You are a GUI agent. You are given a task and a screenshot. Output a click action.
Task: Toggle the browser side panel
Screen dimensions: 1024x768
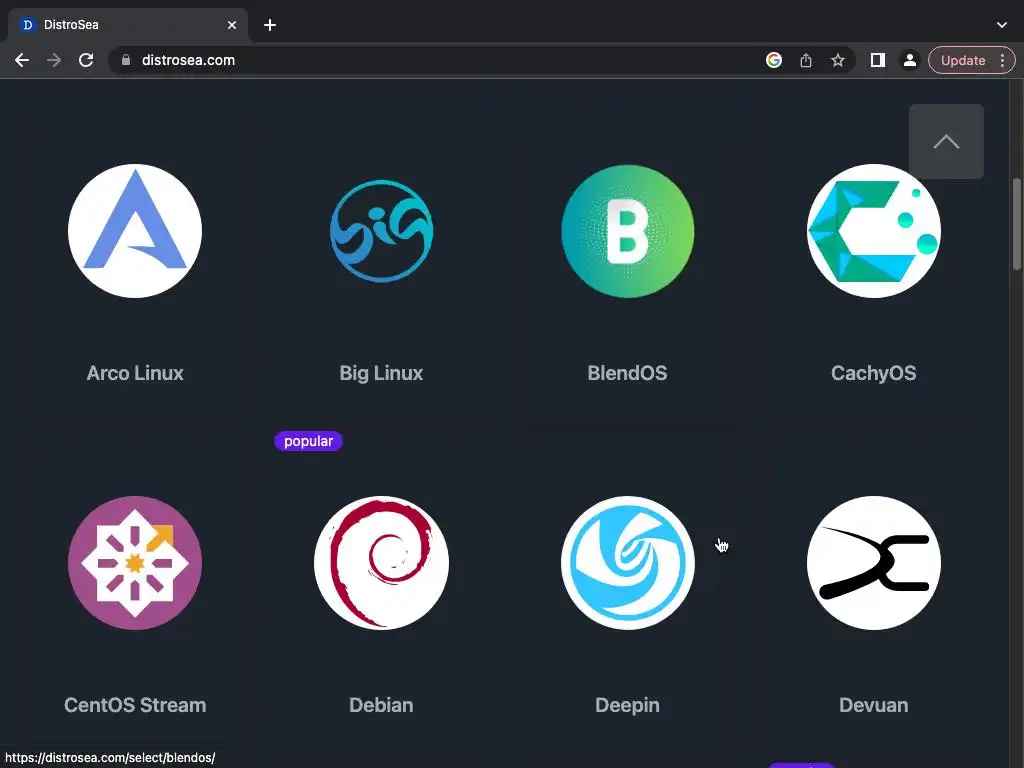coord(878,60)
